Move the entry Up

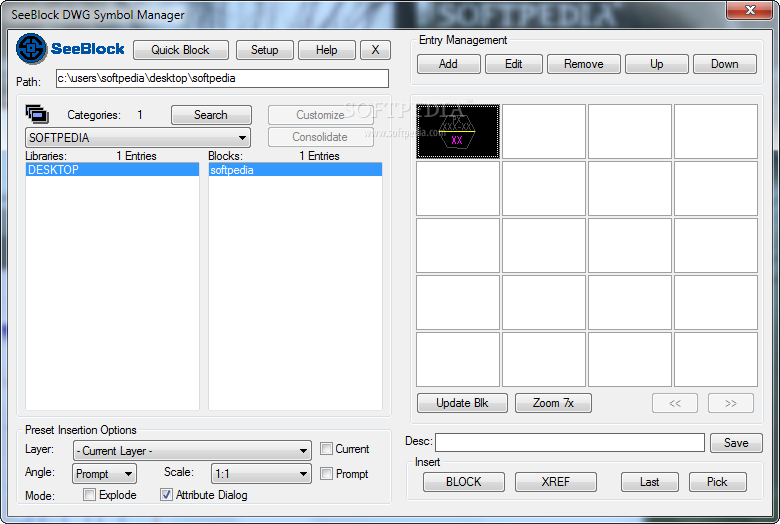[657, 64]
